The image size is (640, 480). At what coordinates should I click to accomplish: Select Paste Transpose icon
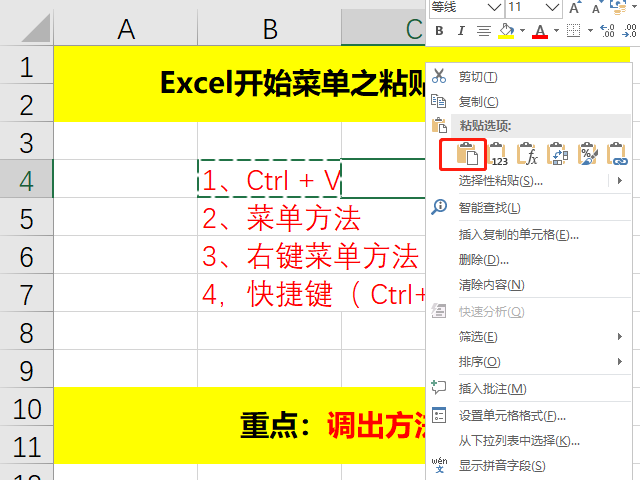pyautogui.click(x=557, y=154)
